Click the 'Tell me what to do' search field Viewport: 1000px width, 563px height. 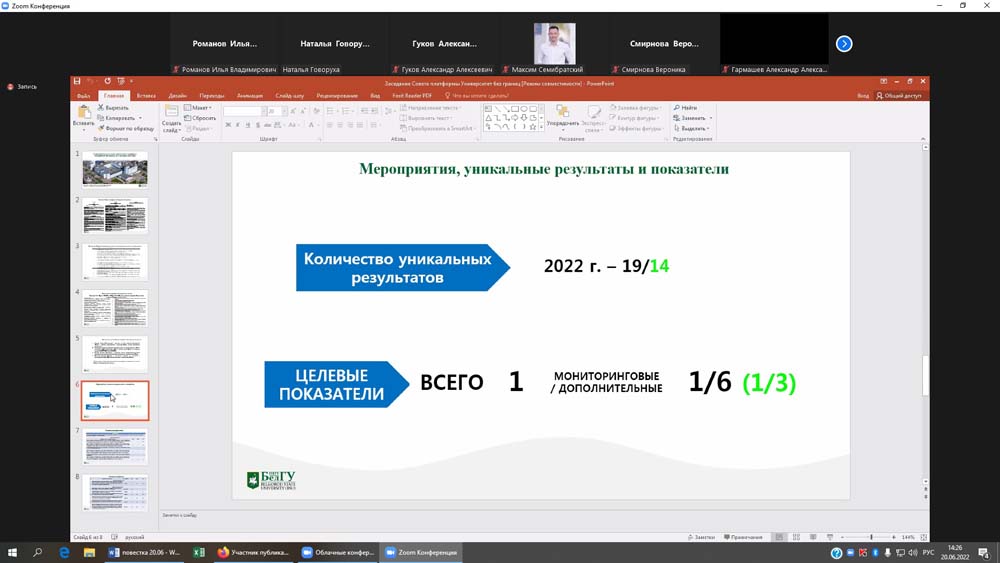click(478, 96)
